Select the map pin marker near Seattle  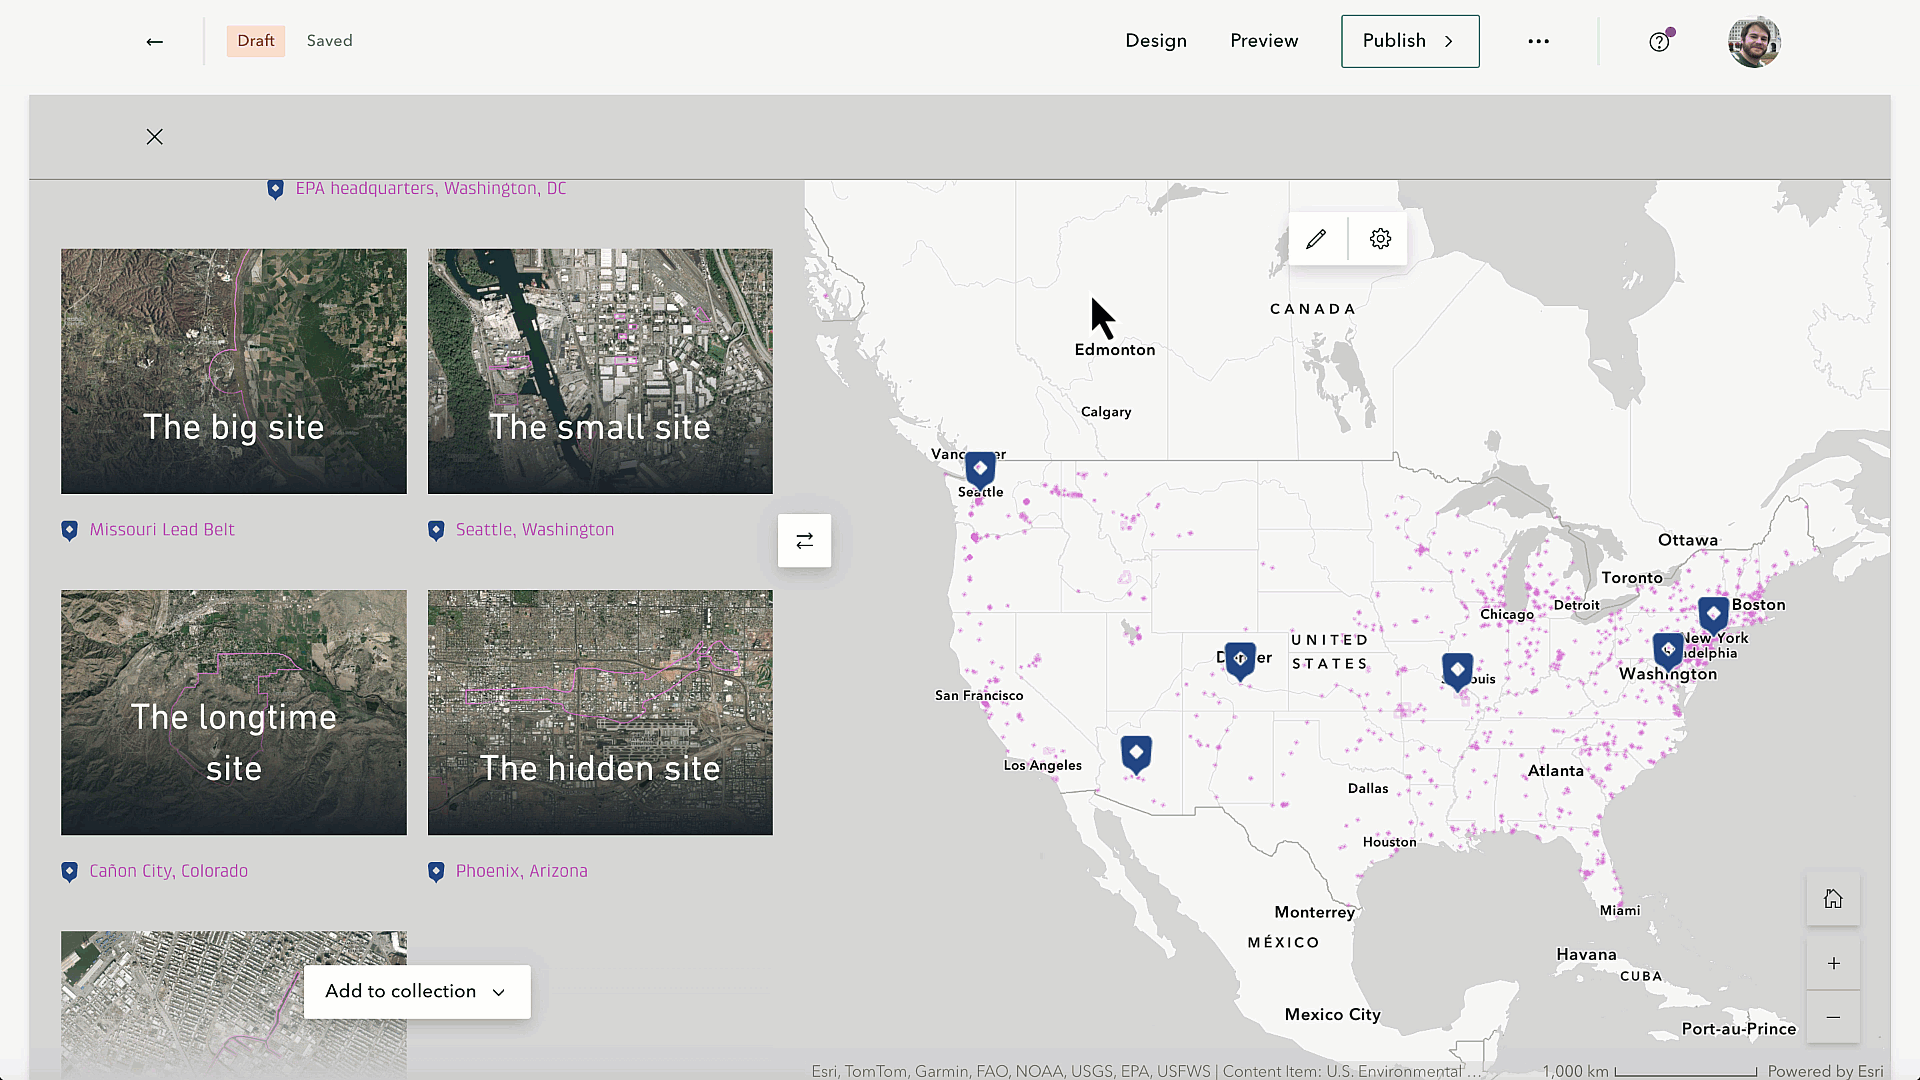coord(979,466)
